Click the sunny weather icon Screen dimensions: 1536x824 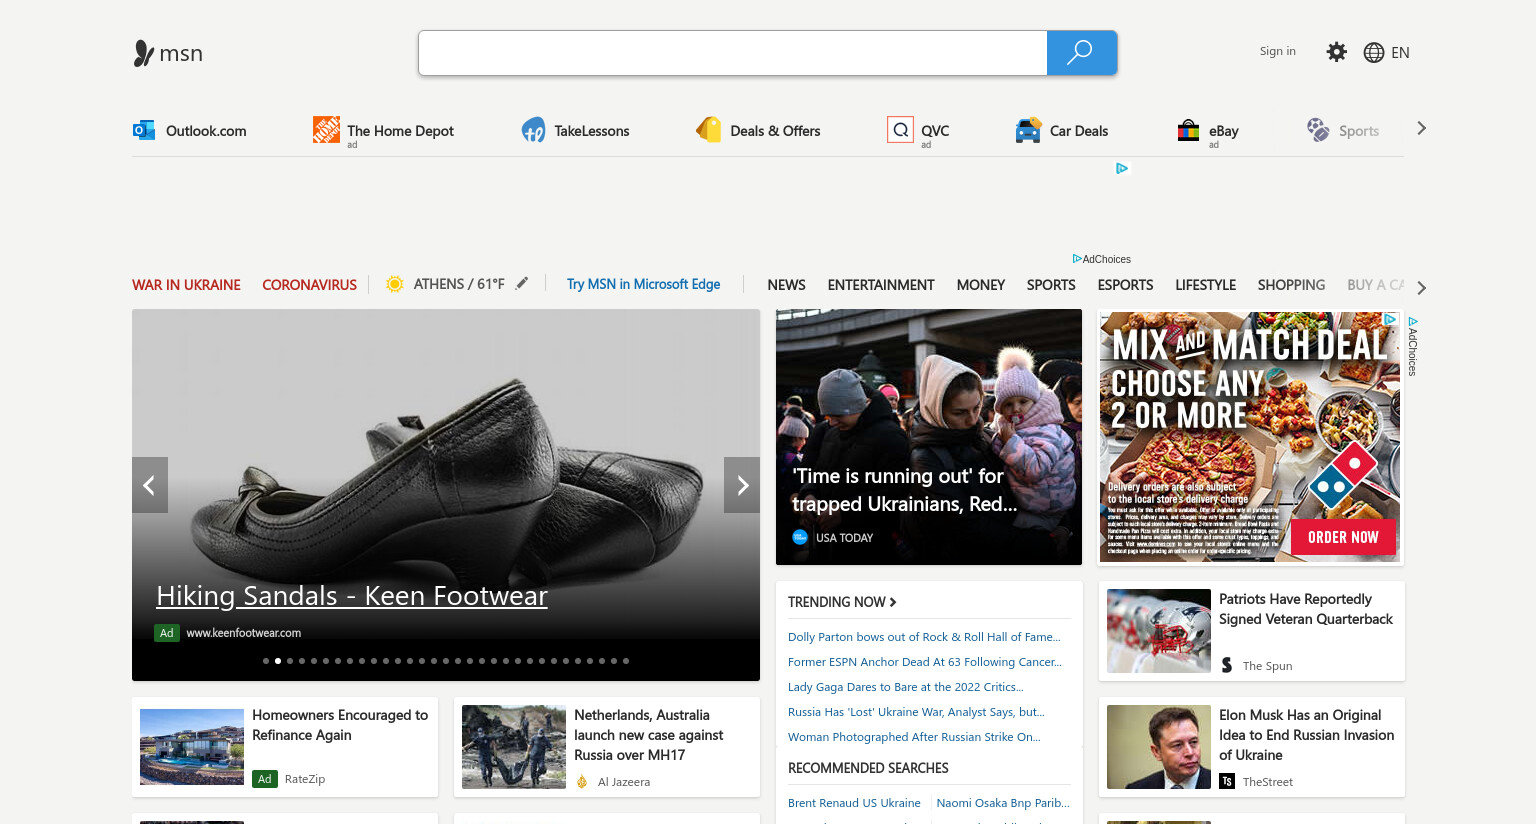[x=395, y=284]
